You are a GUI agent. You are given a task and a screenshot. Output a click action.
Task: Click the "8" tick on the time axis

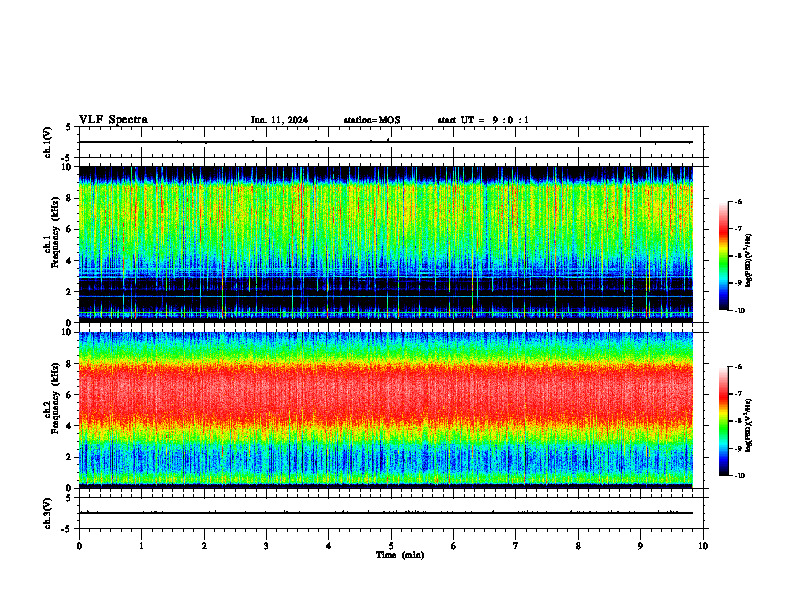click(x=578, y=546)
